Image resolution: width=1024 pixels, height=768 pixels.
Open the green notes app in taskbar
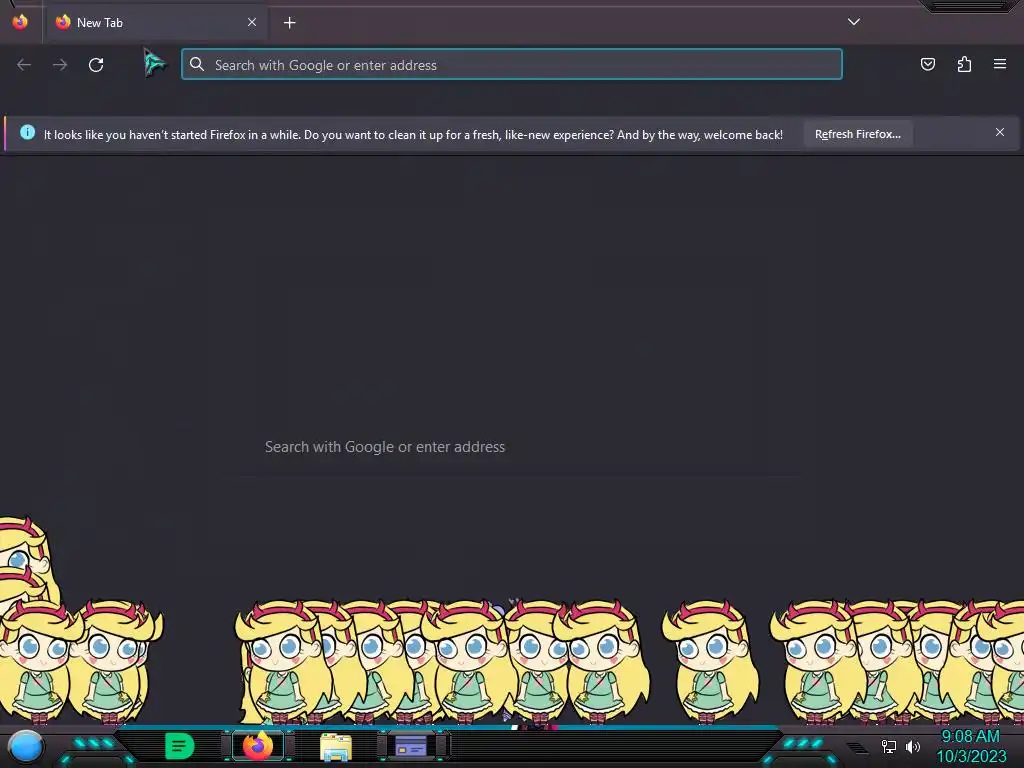click(180, 746)
